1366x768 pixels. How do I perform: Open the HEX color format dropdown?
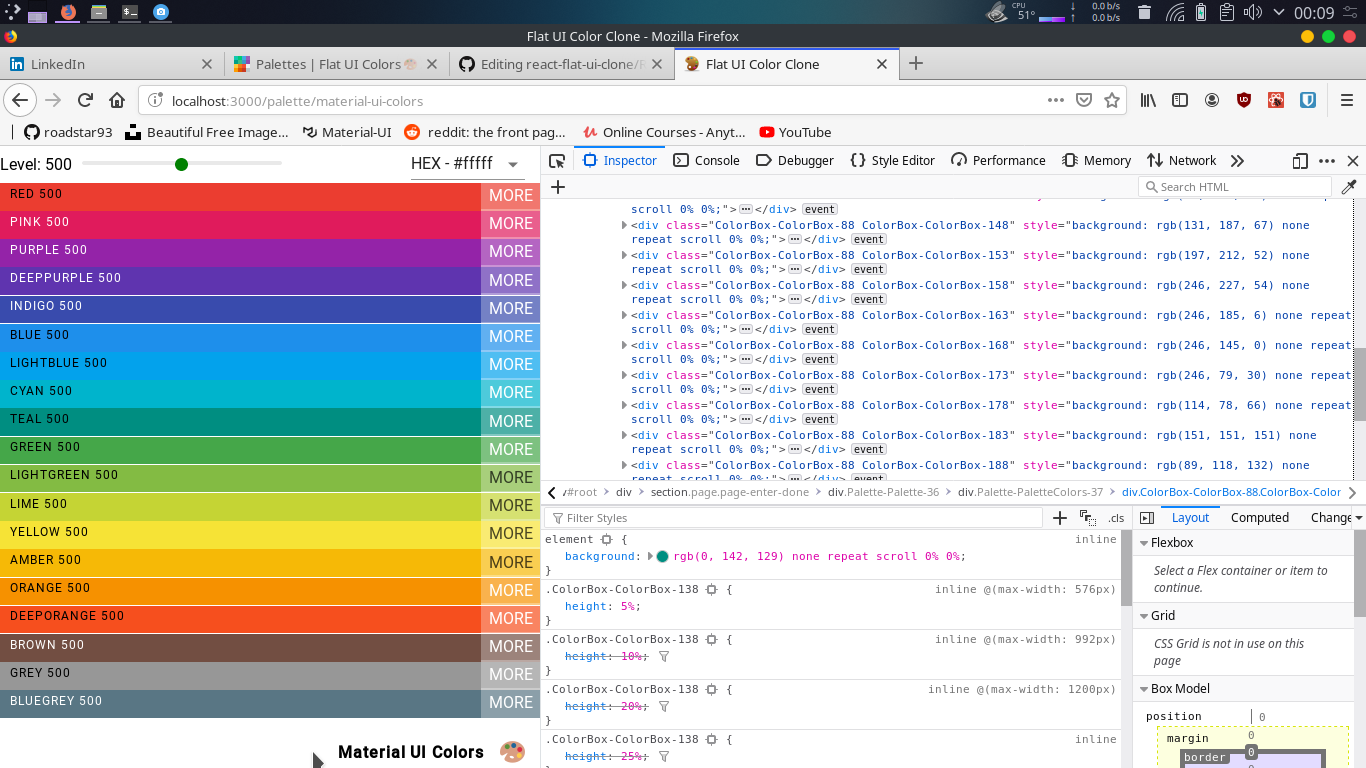(x=467, y=164)
